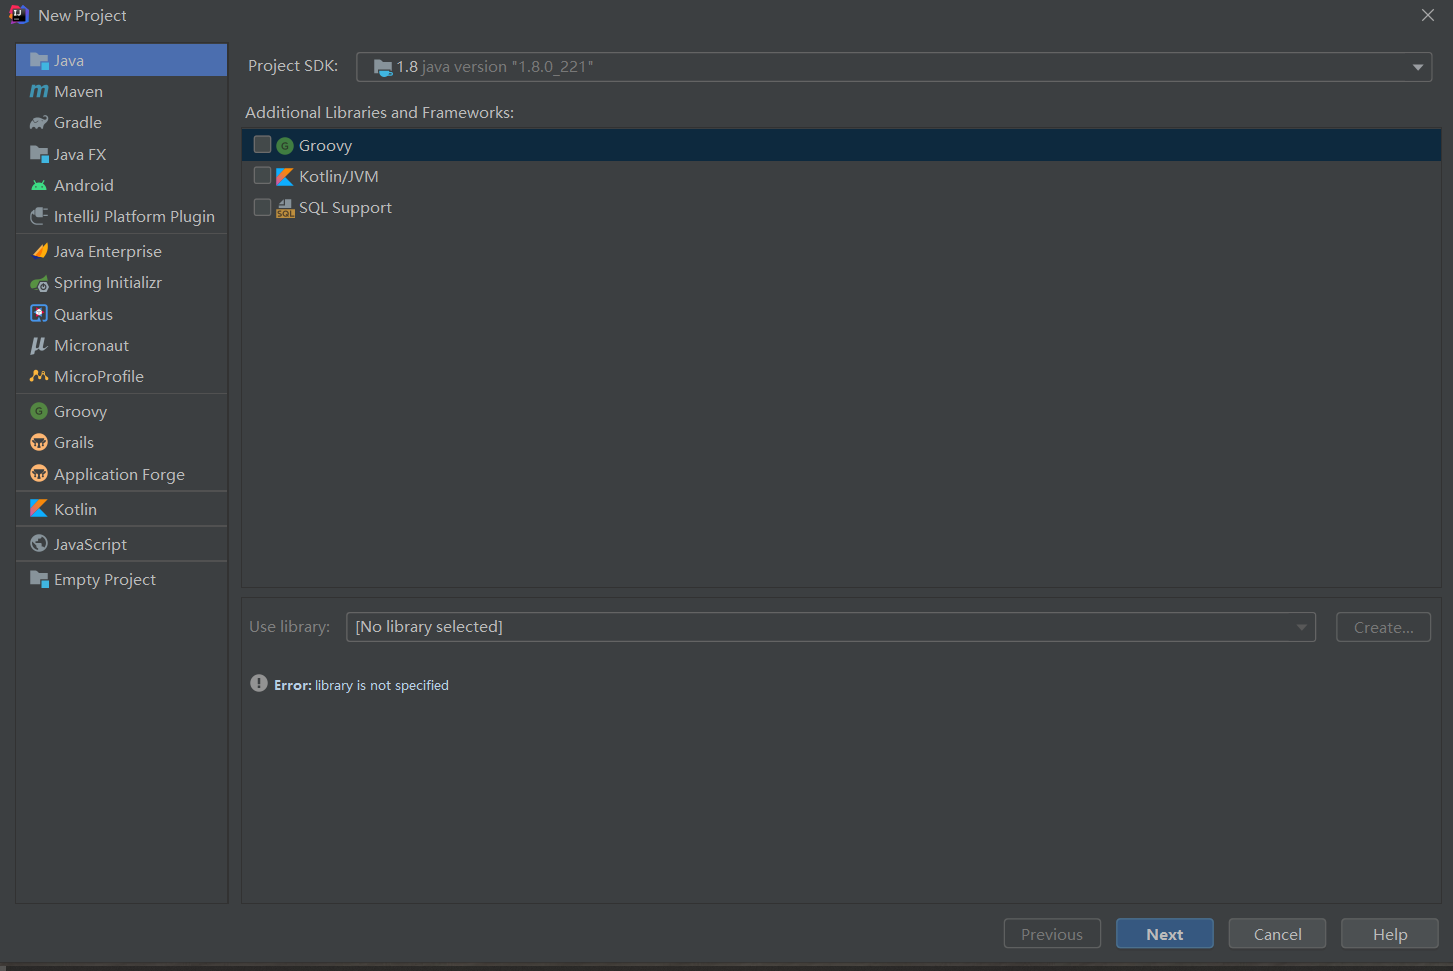Select JavaScript in the sidebar list

(x=122, y=544)
